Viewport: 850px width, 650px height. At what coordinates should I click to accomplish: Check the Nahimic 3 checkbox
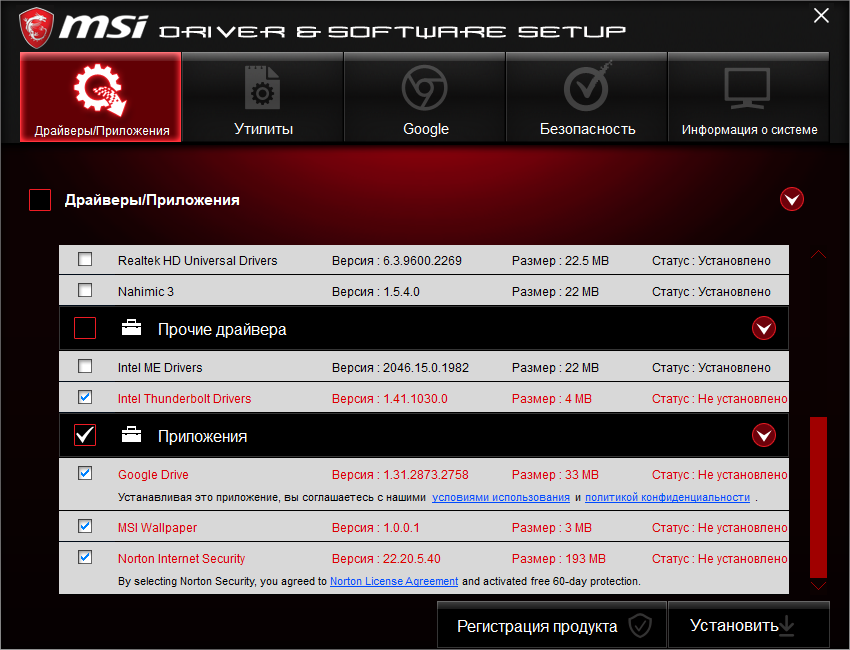coord(85,290)
